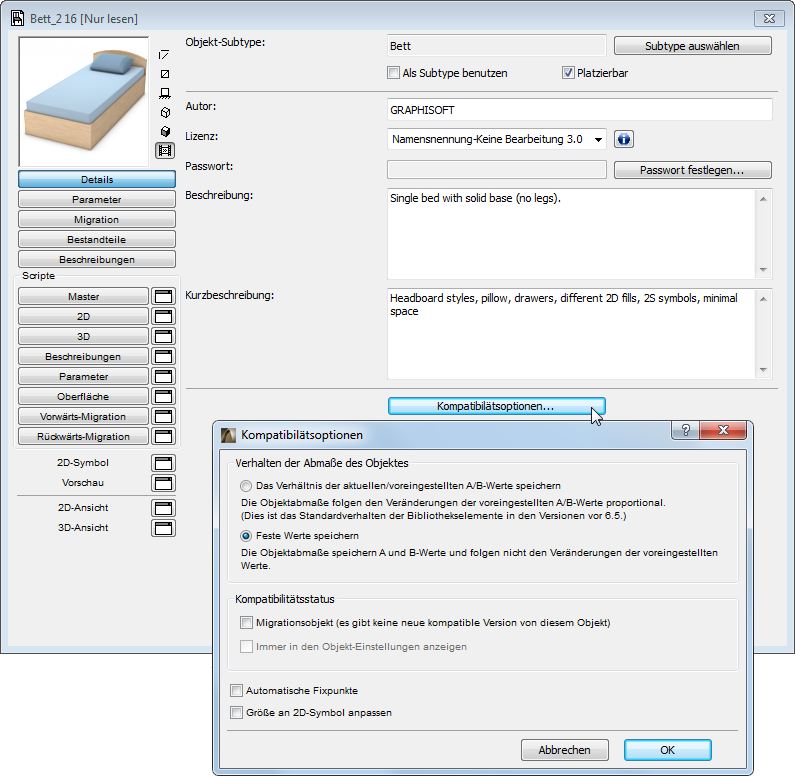Select the A/B-Werte Verhältnis speichern radio option
Viewport: 795px width, 776px height.
click(246, 486)
